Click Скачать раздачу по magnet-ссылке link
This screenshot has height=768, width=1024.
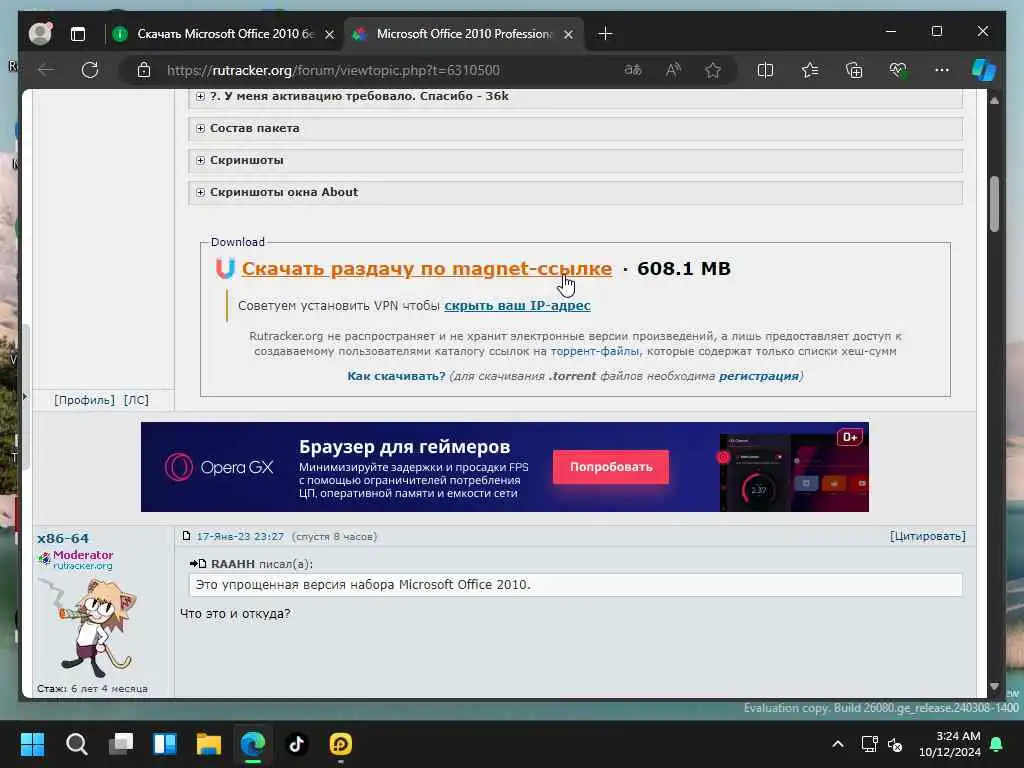427,268
